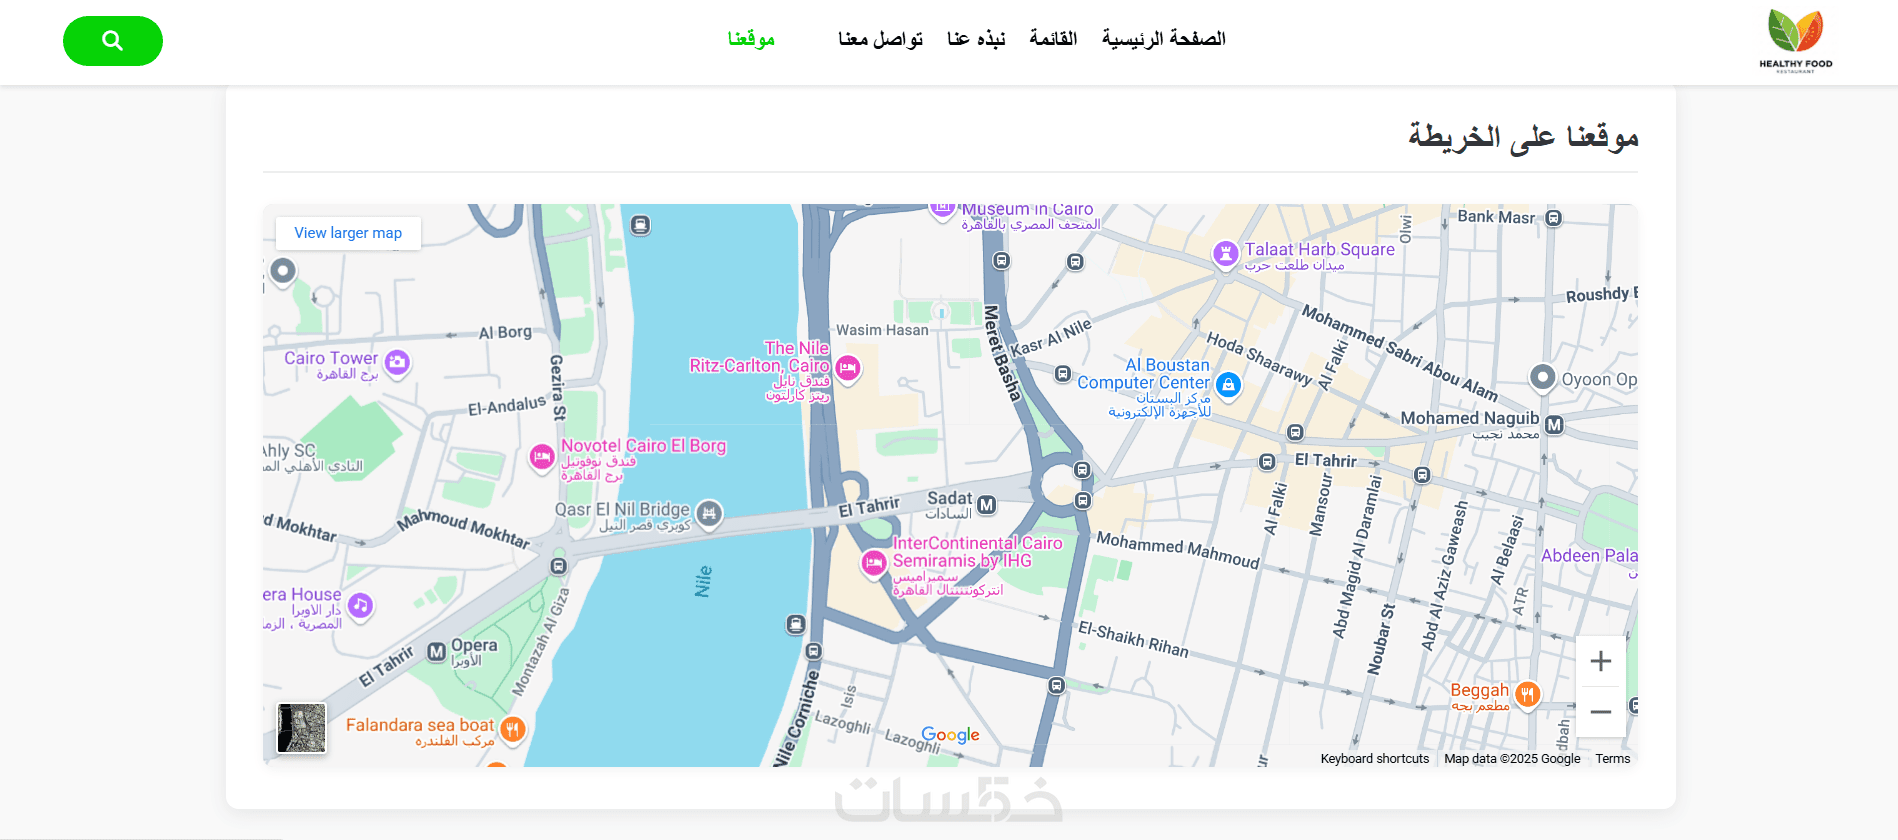
Task: Select InterContinental Semiramis hotel pin
Action: (x=874, y=563)
